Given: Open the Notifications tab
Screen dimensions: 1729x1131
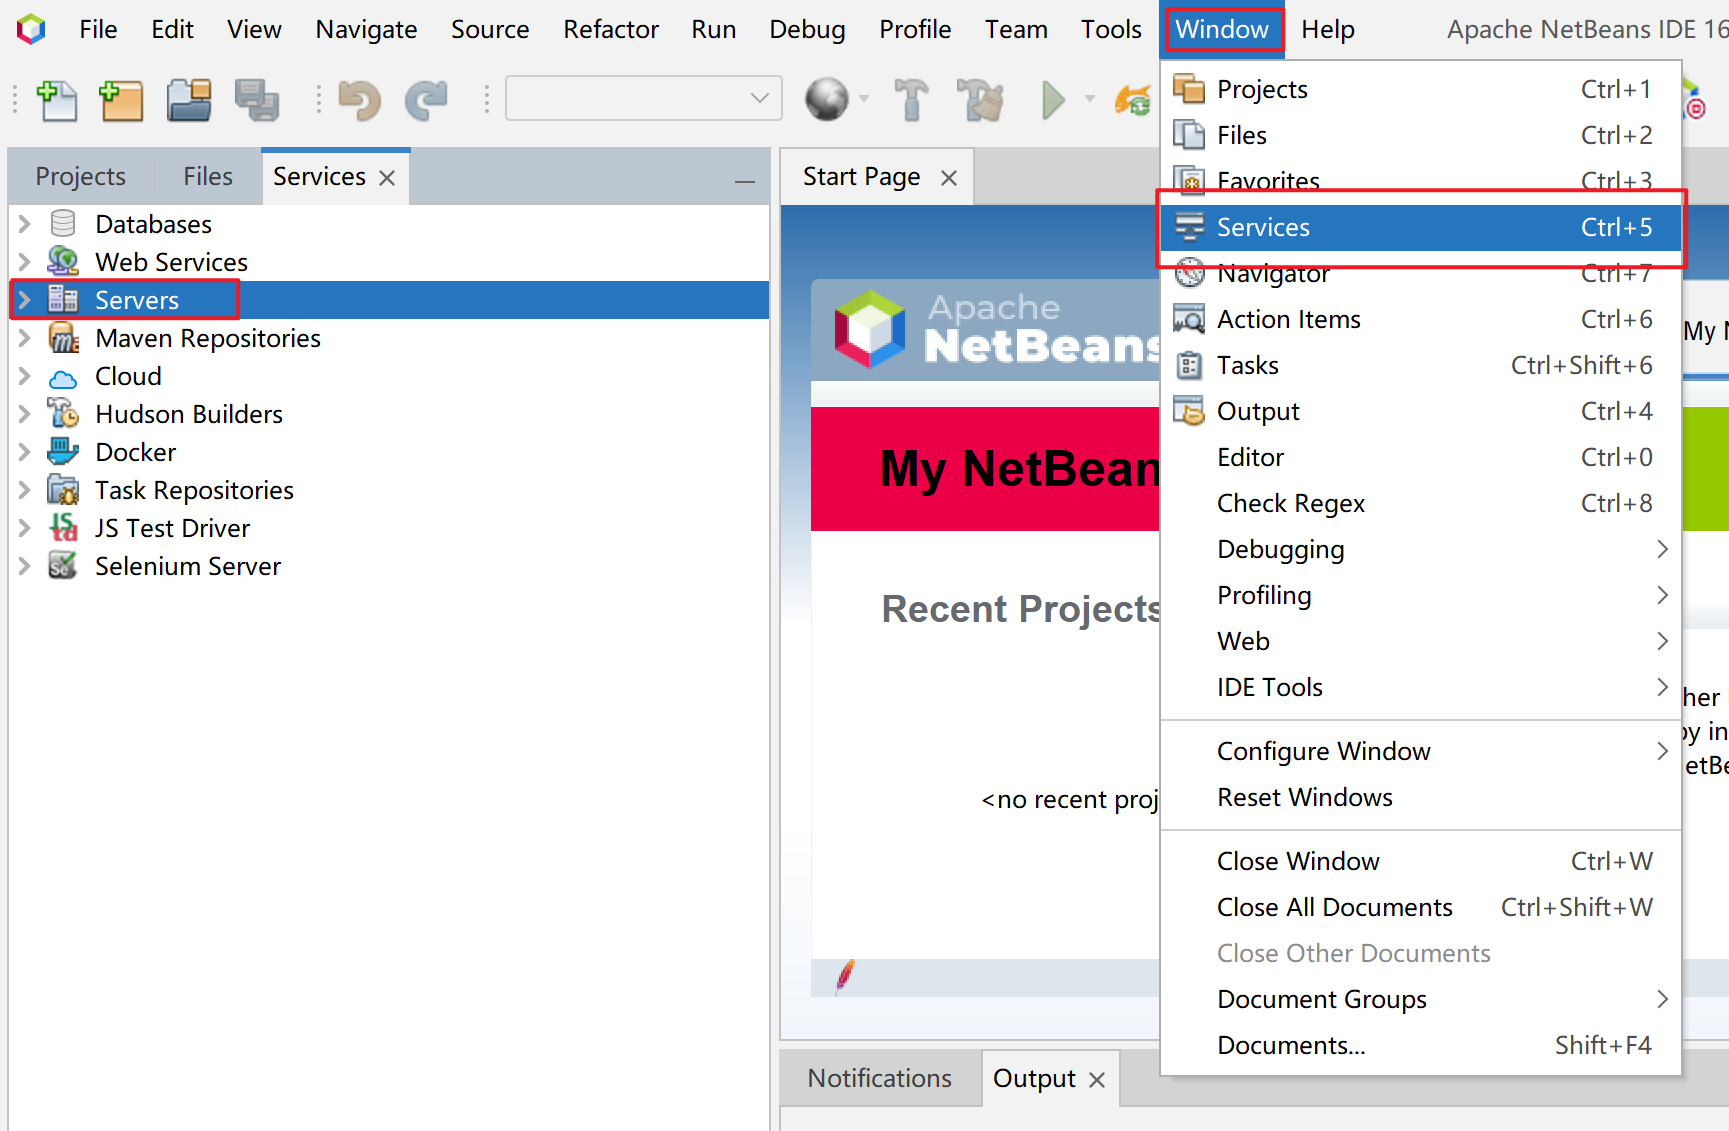Looking at the screenshot, I should pos(880,1078).
